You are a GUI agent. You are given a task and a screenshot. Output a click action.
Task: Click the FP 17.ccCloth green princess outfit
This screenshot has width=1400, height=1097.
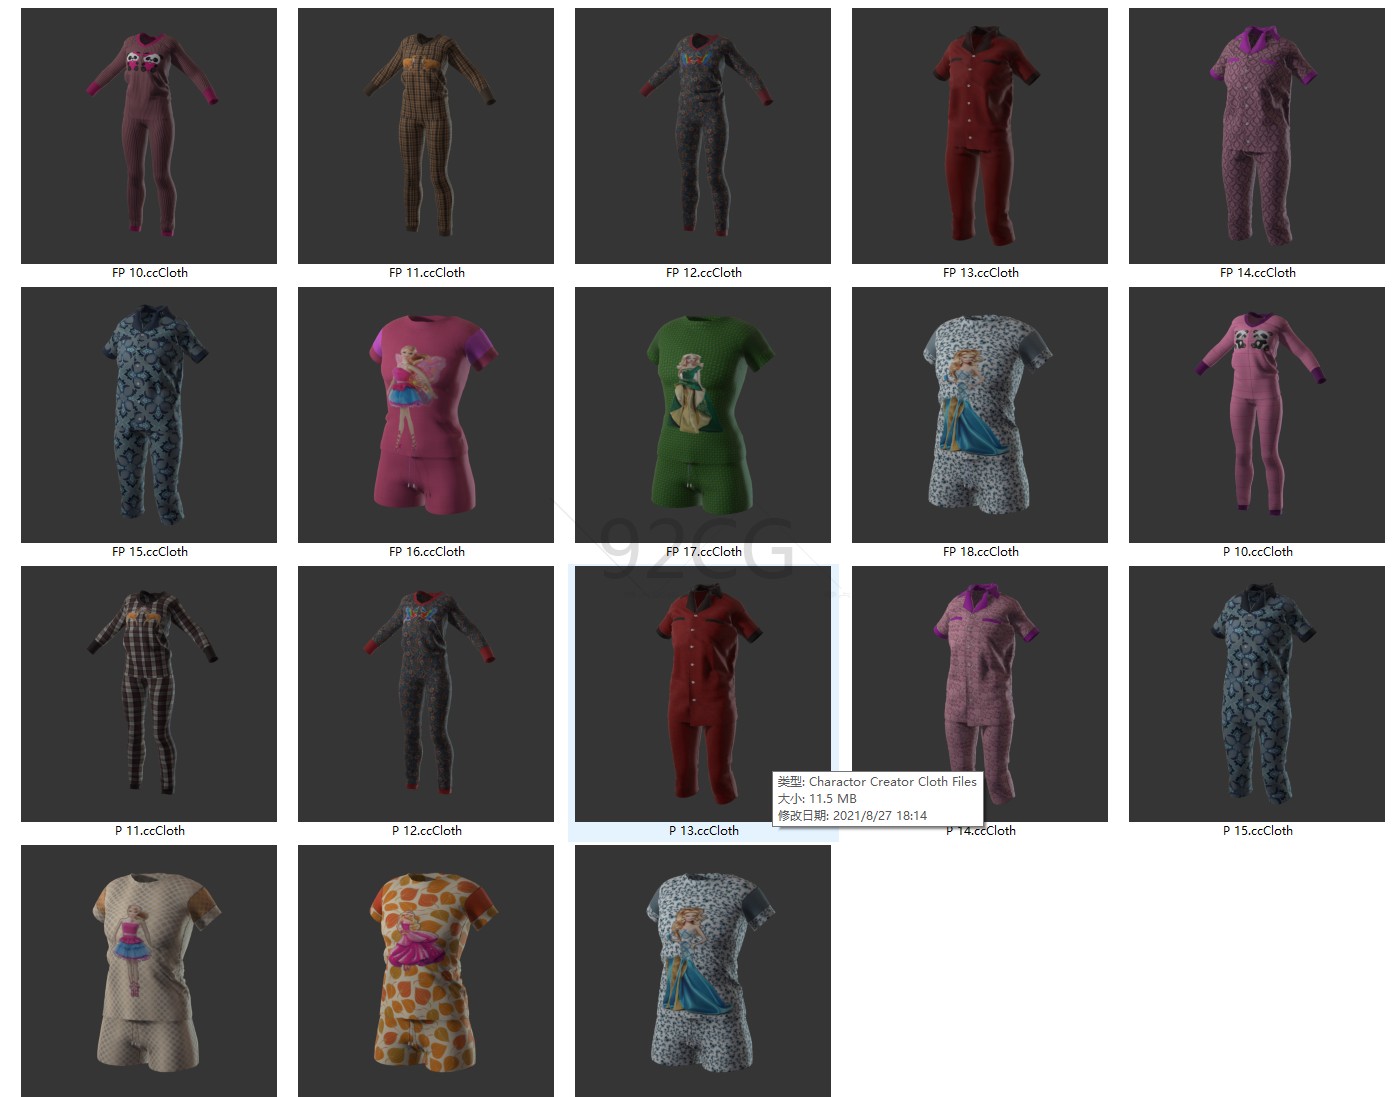tap(701, 412)
